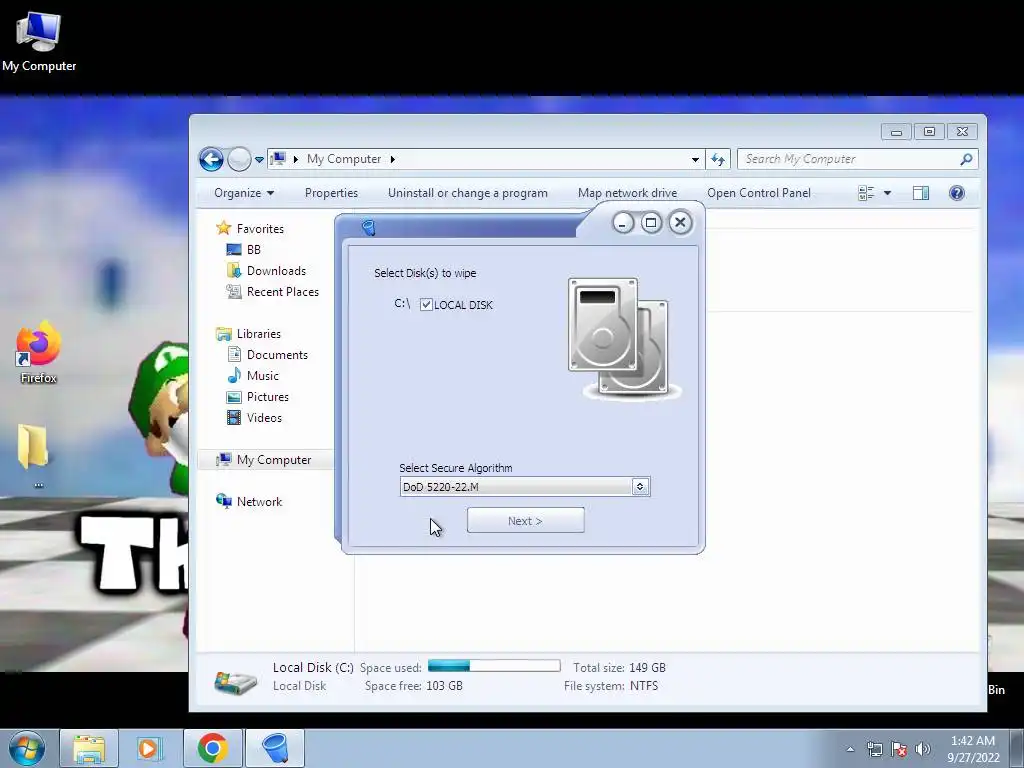Launch Windows Media Player from taskbar
The height and width of the screenshot is (768, 1024).
tap(150, 748)
